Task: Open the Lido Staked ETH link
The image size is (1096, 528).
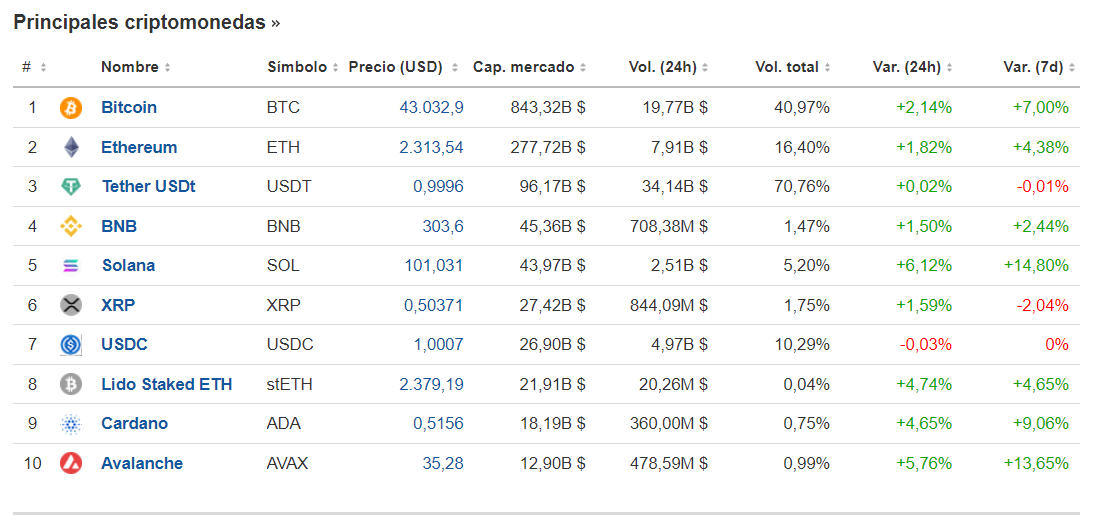Action: (166, 384)
